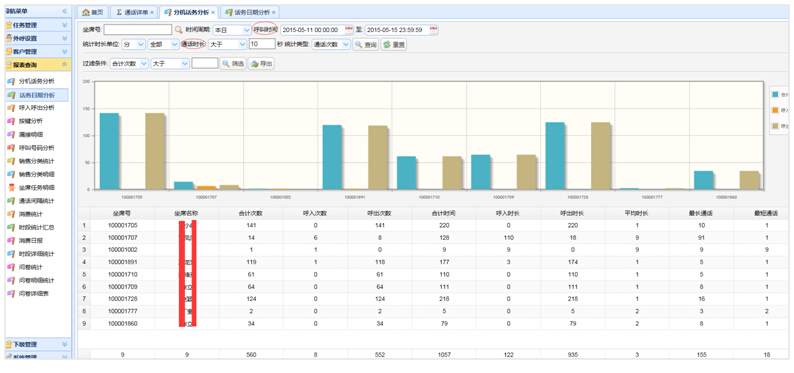
Task: Open calendar picker for start date 2015-05-11
Action: coord(349,30)
